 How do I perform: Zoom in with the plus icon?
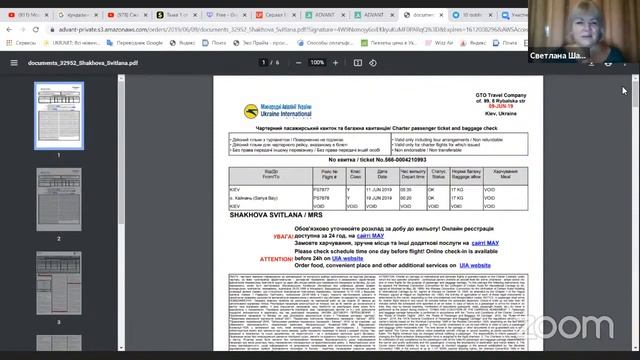pos(336,63)
